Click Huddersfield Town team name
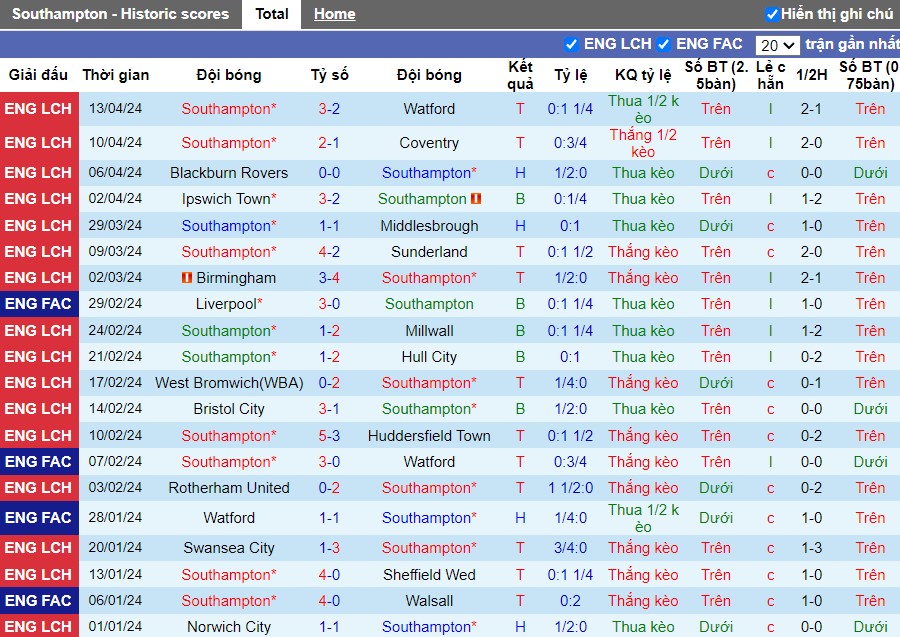Screen dimensions: 900x637 429,436
